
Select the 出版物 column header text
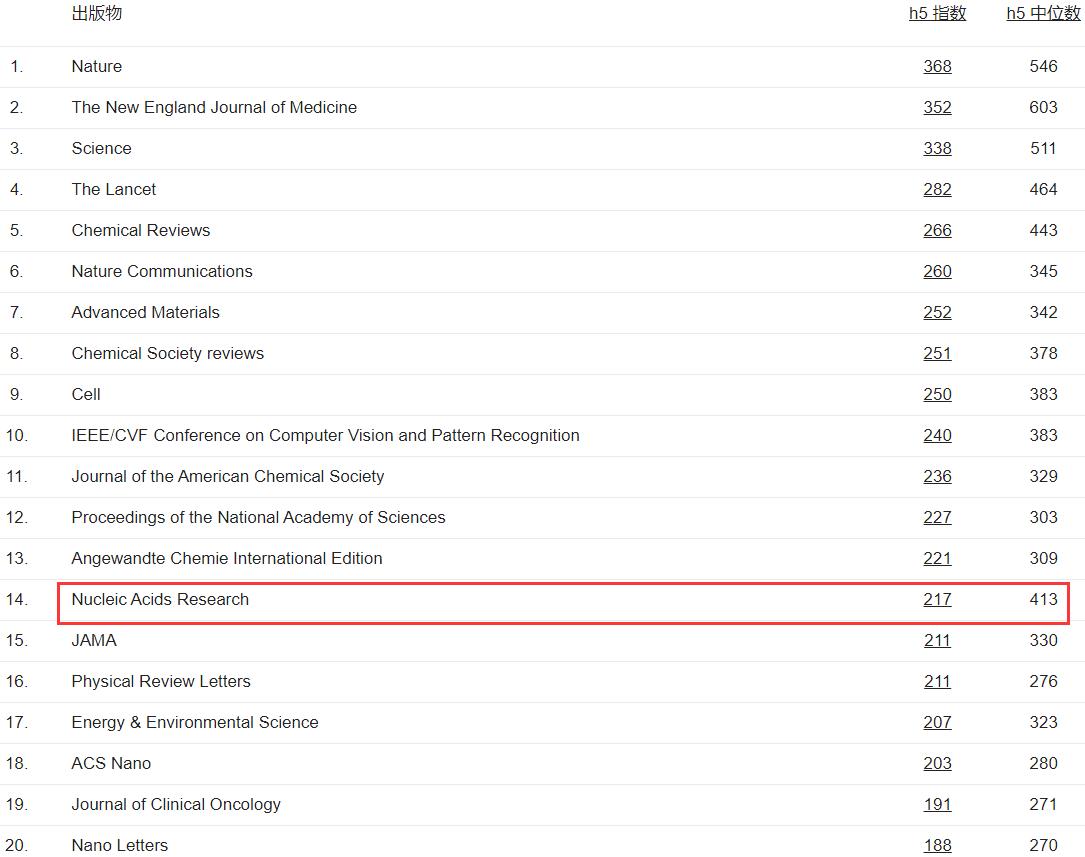(x=97, y=13)
